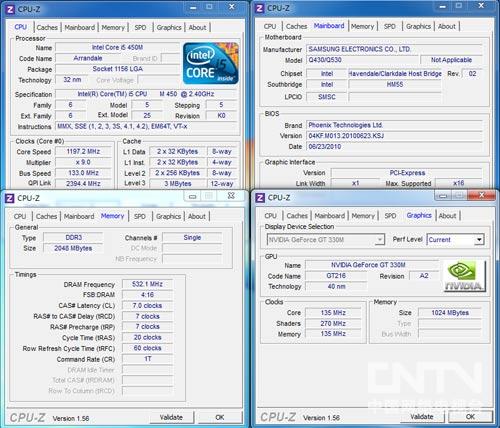This screenshot has height=428, width=500.
Task: Select Graphics tab in the CPU window
Action: [169, 28]
